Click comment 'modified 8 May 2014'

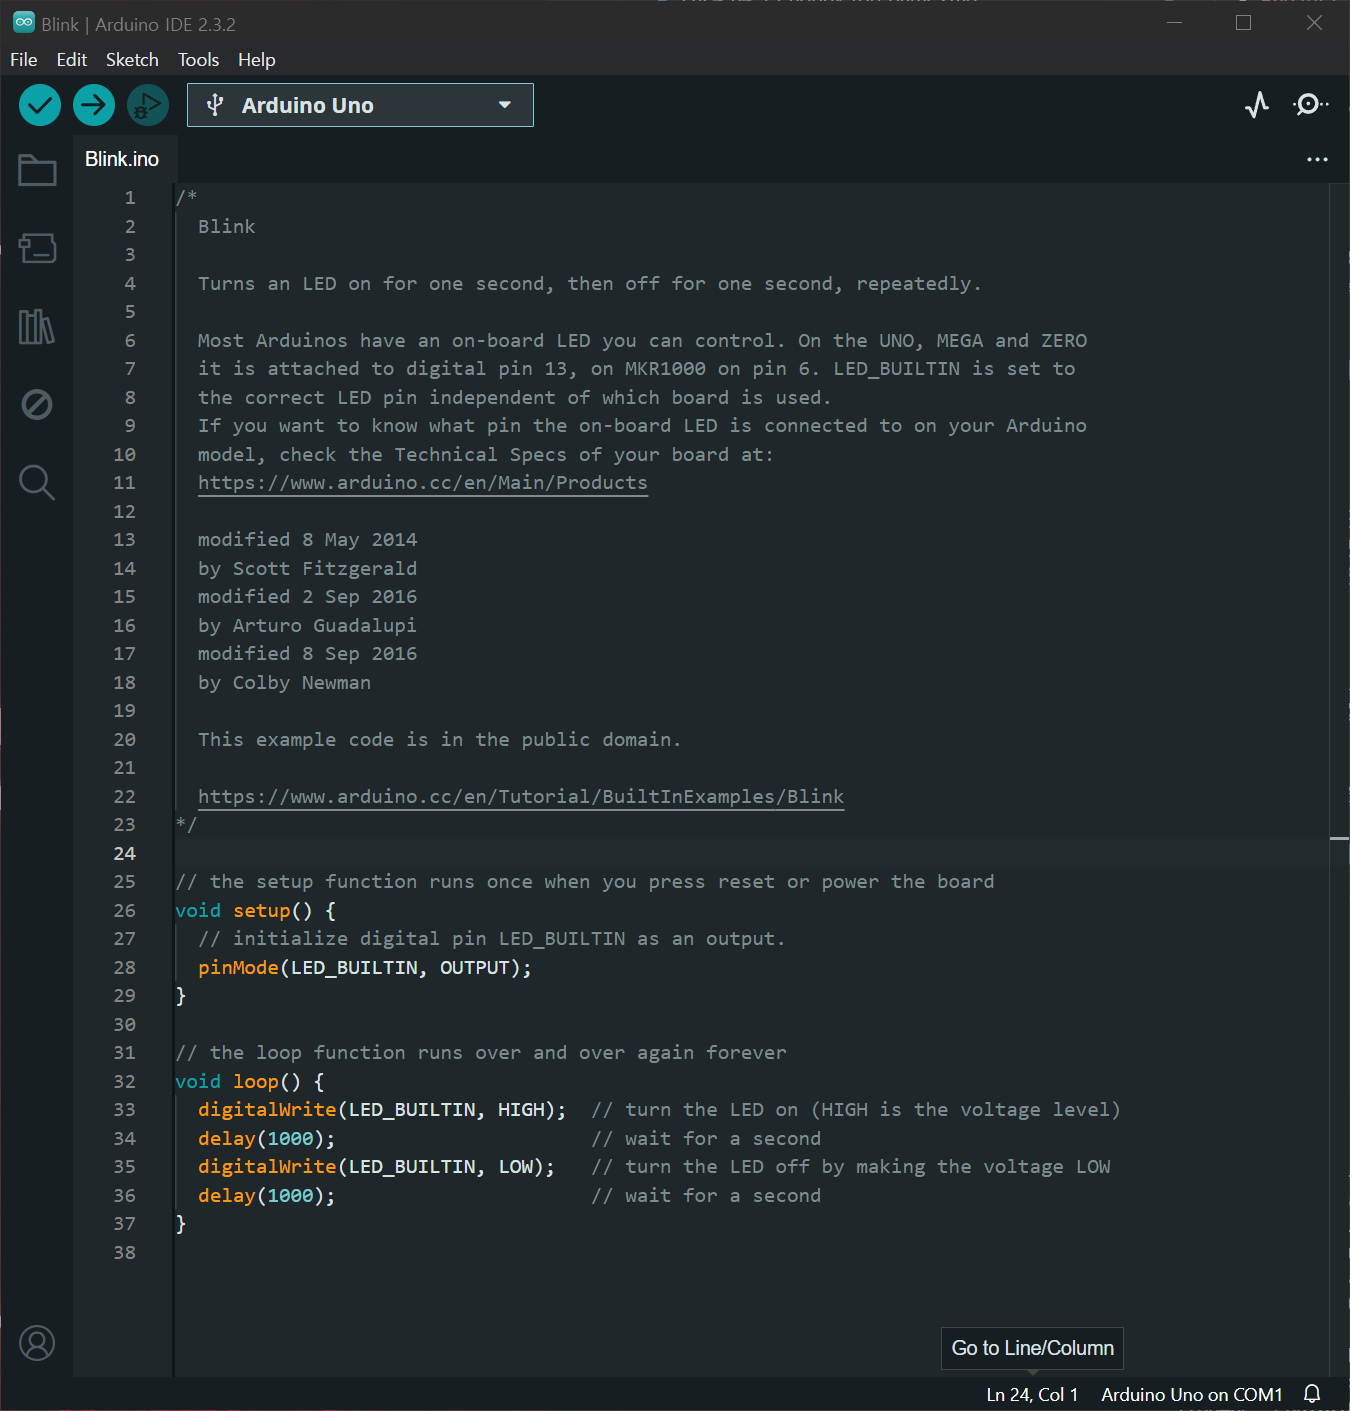pyautogui.click(x=307, y=540)
